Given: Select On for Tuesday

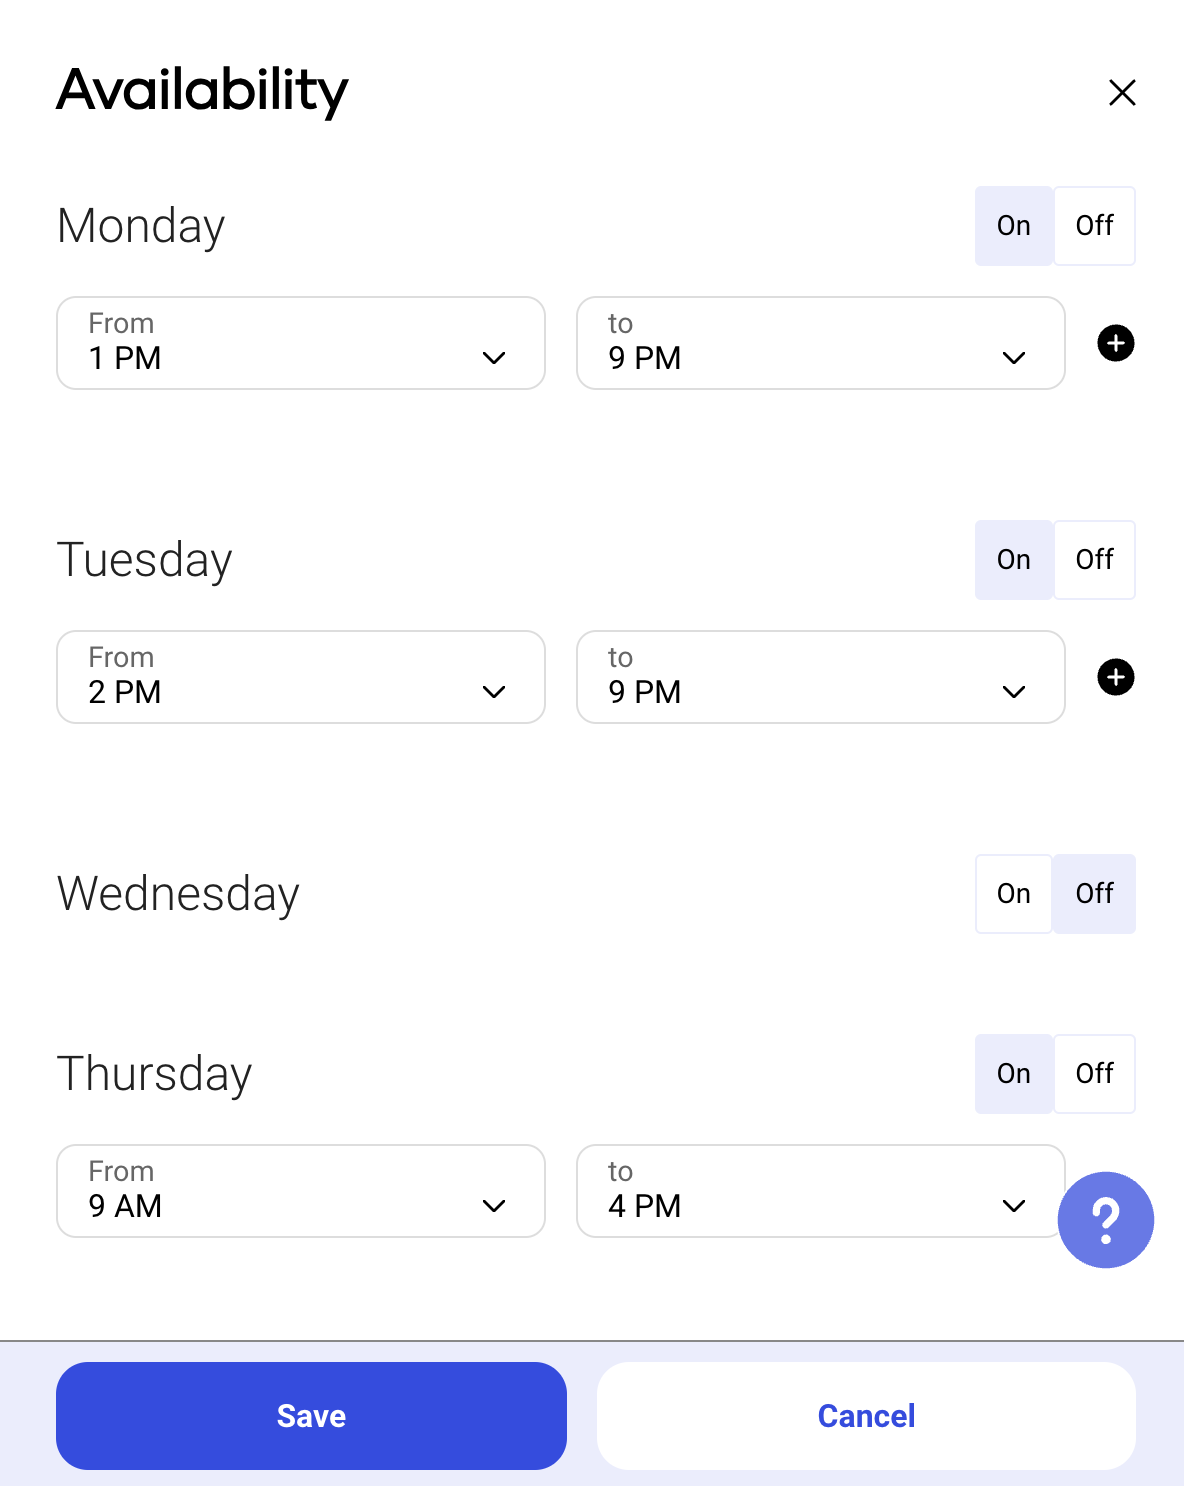Looking at the screenshot, I should pos(1013,560).
